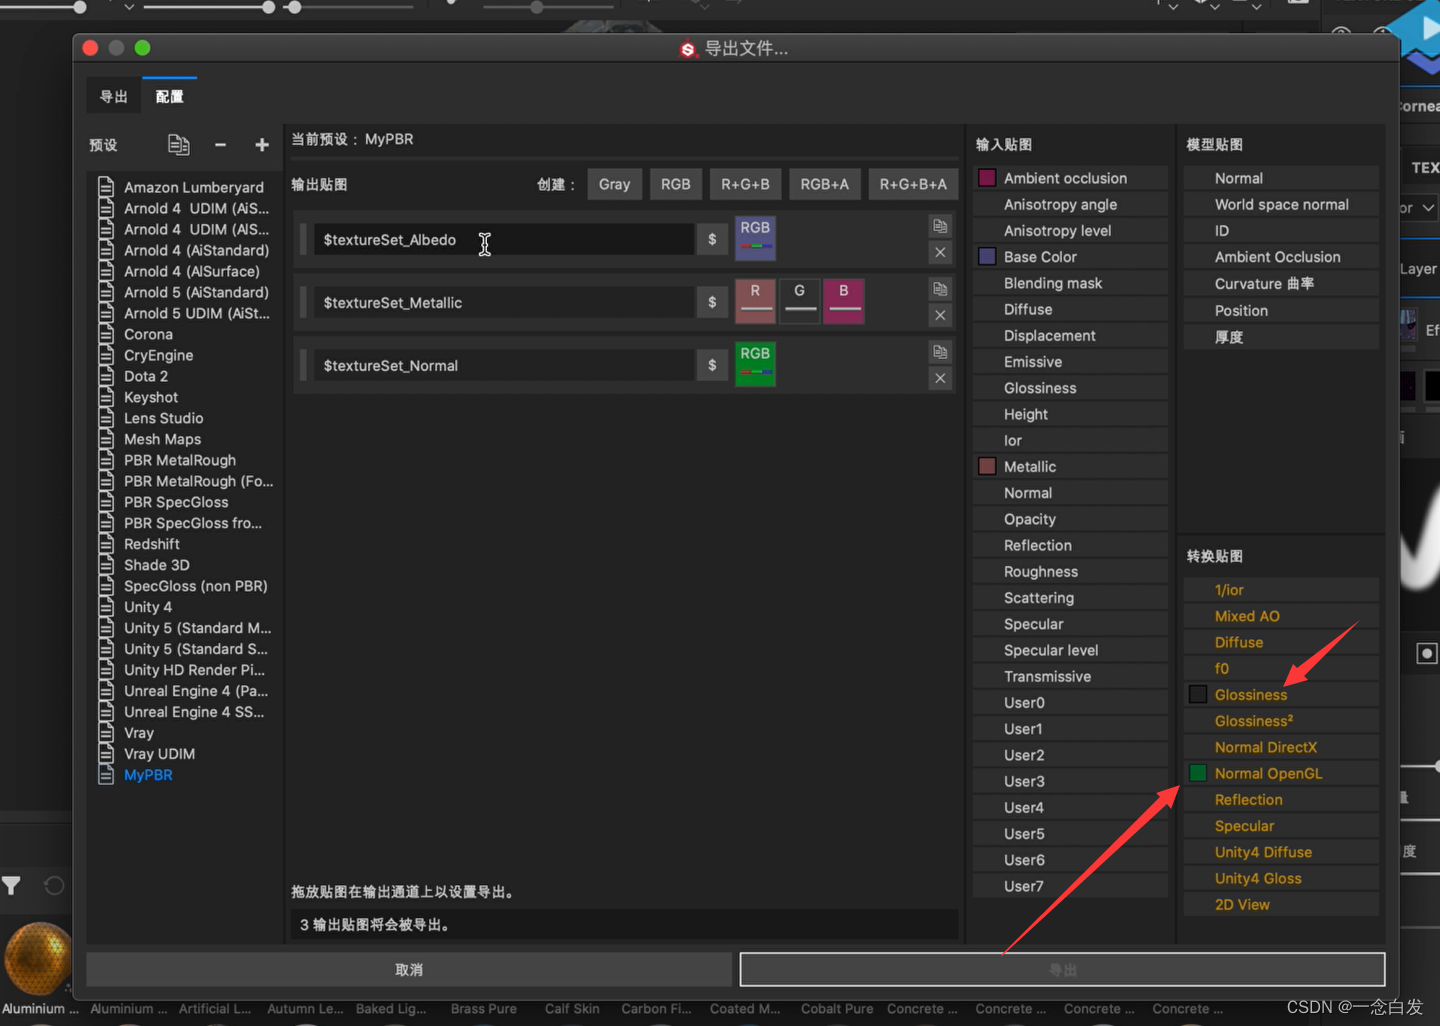This screenshot has width=1440, height=1026.
Task: Select 2D View converted map
Action: [x=1281, y=905]
